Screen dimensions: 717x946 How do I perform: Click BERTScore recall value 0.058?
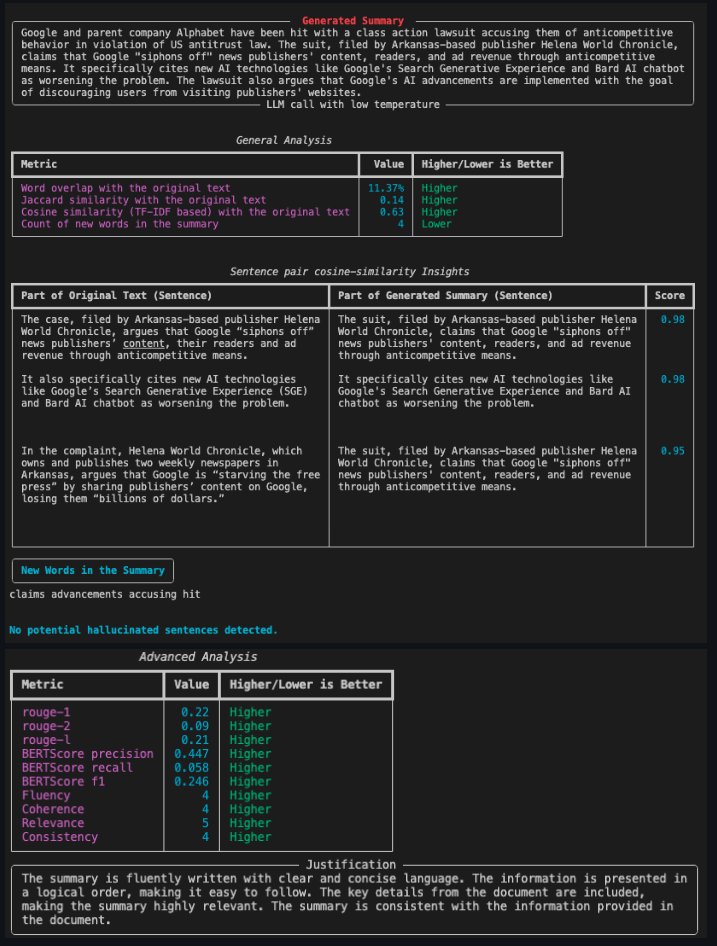pyautogui.click(x=191, y=768)
